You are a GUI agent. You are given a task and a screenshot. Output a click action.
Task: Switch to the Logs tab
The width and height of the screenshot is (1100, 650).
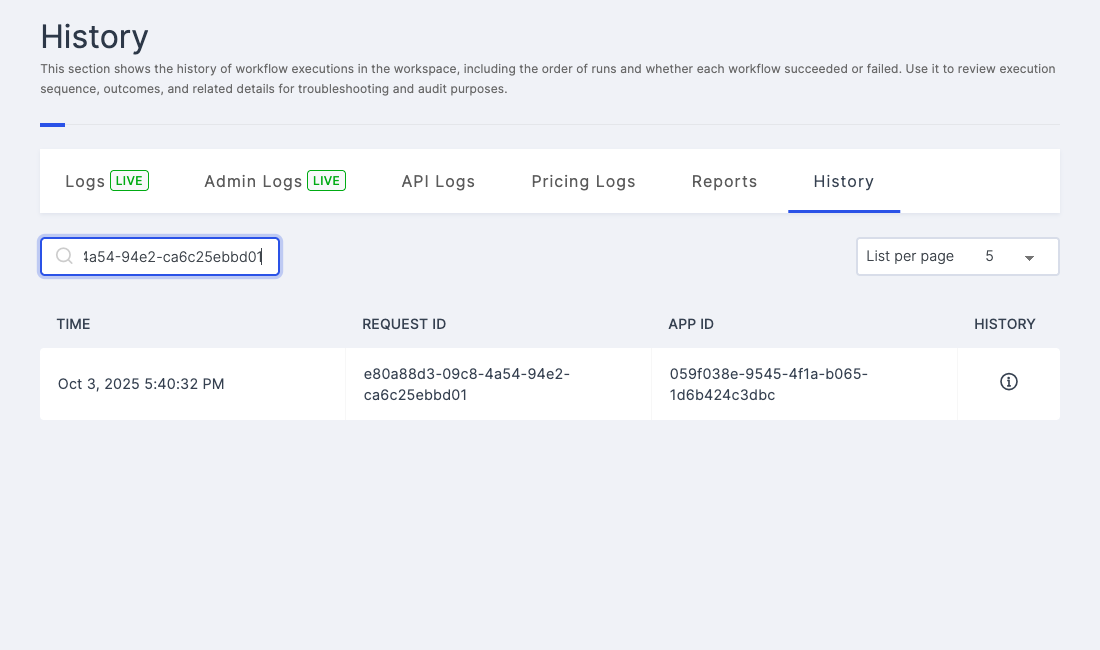85,182
